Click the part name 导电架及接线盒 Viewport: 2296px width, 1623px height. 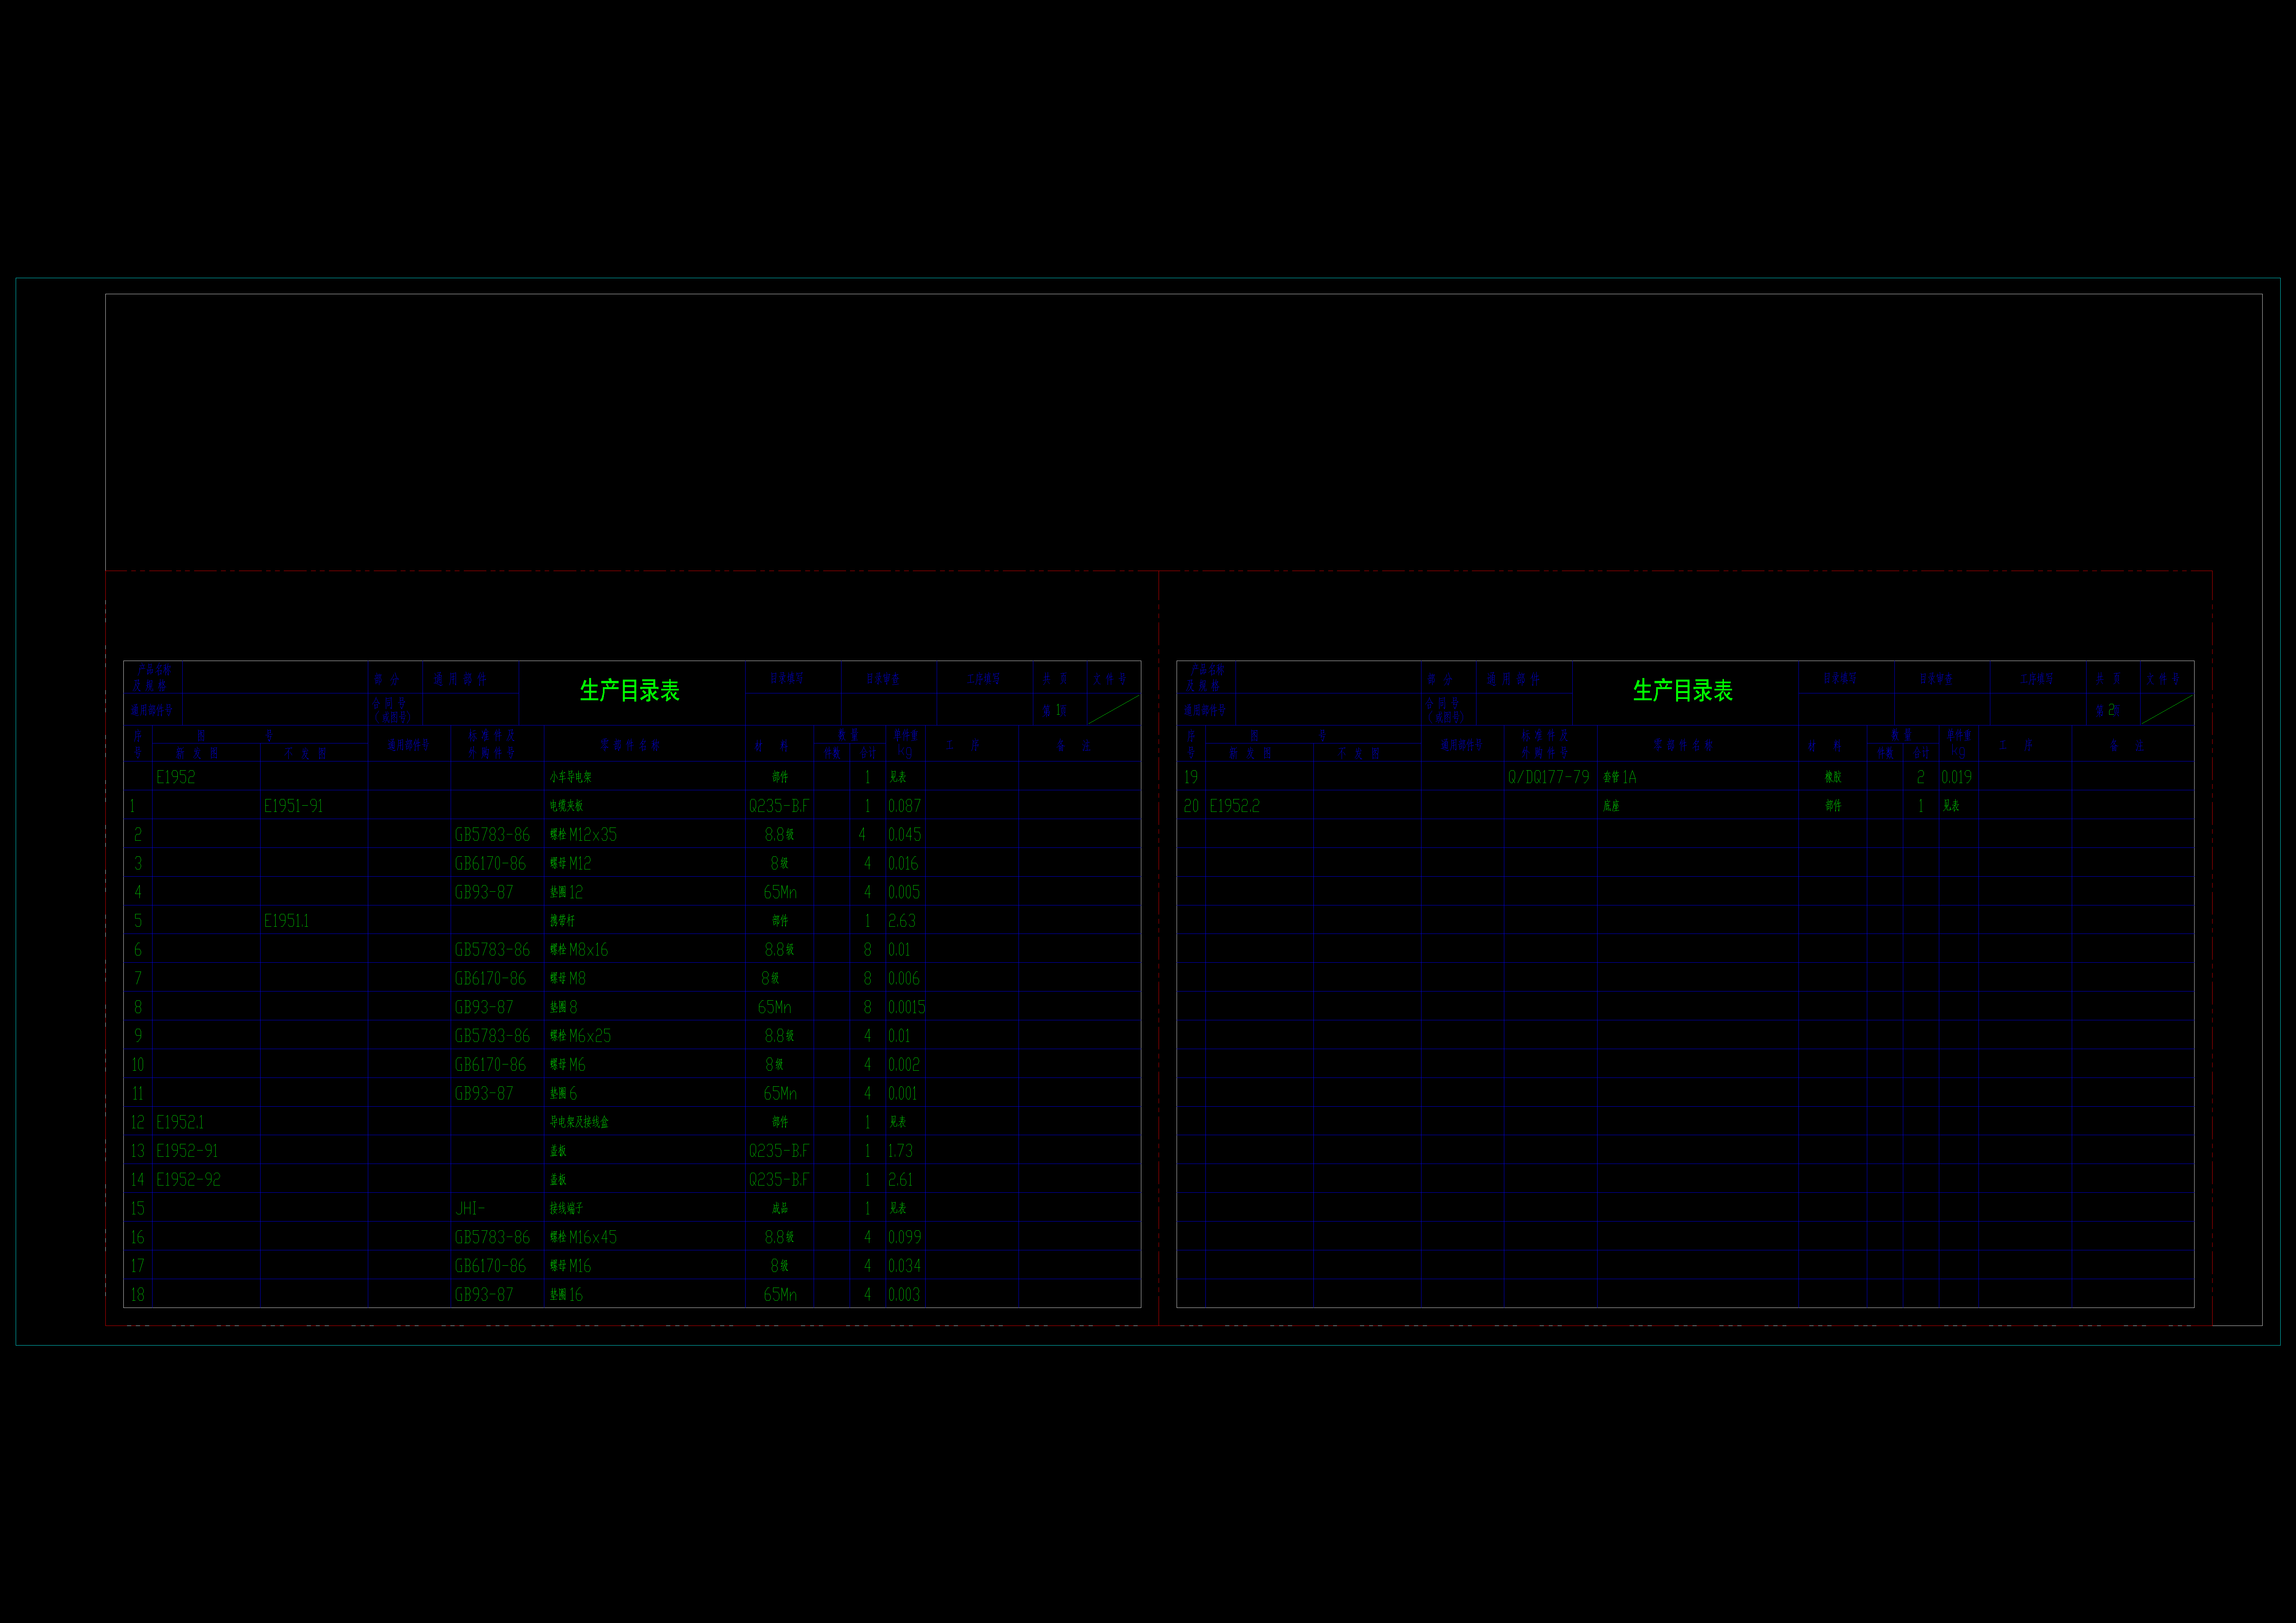point(579,1122)
